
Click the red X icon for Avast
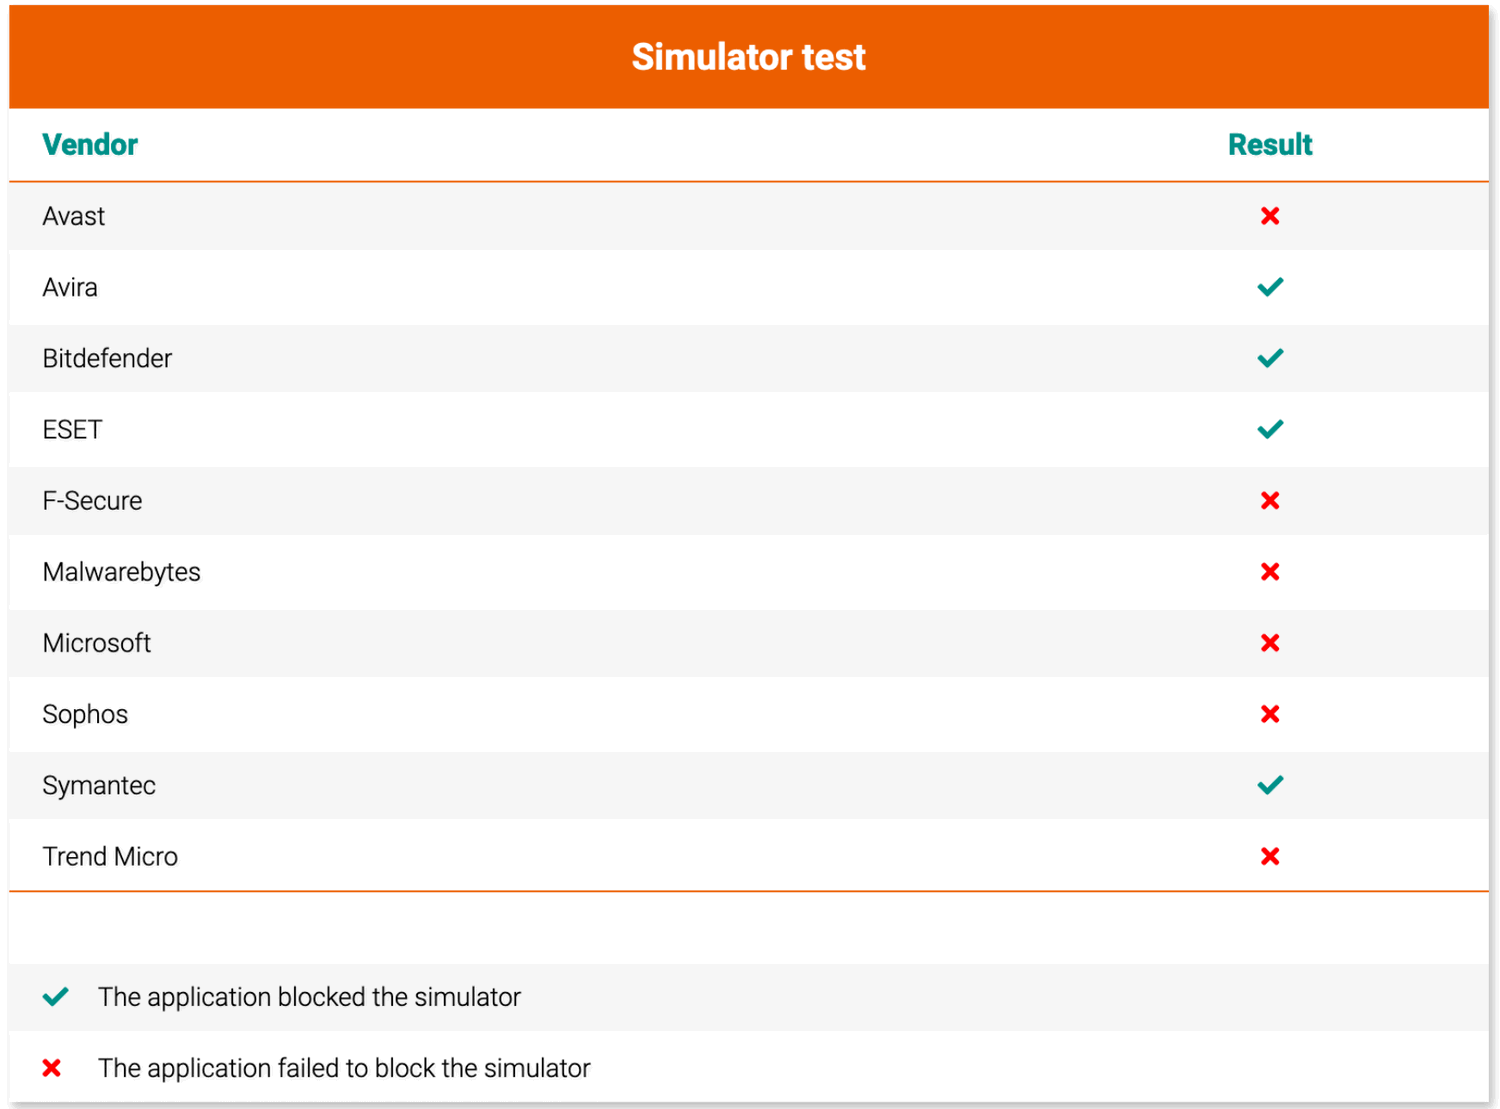click(x=1270, y=216)
